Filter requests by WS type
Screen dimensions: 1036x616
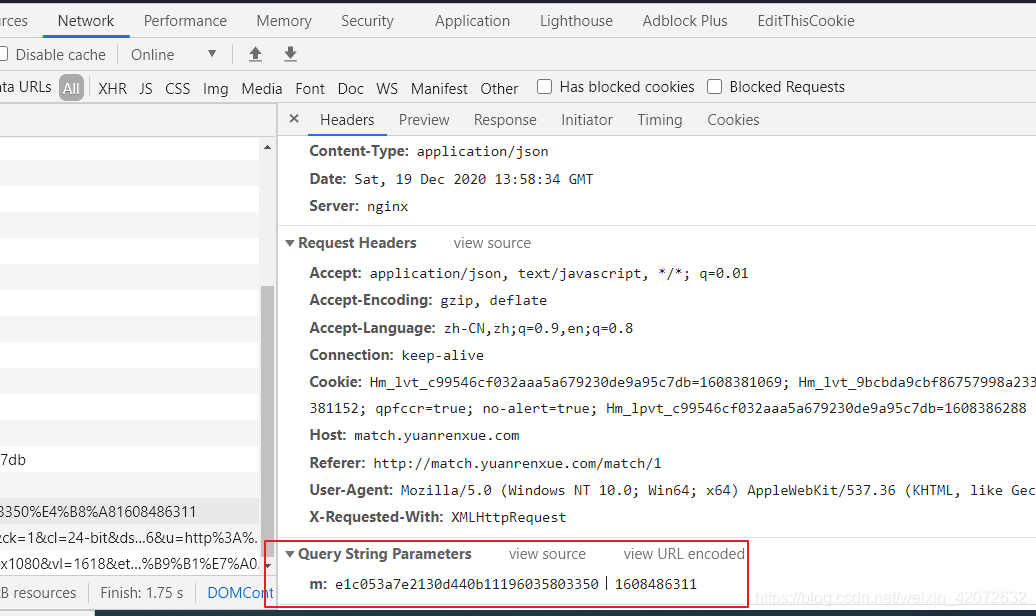(387, 88)
